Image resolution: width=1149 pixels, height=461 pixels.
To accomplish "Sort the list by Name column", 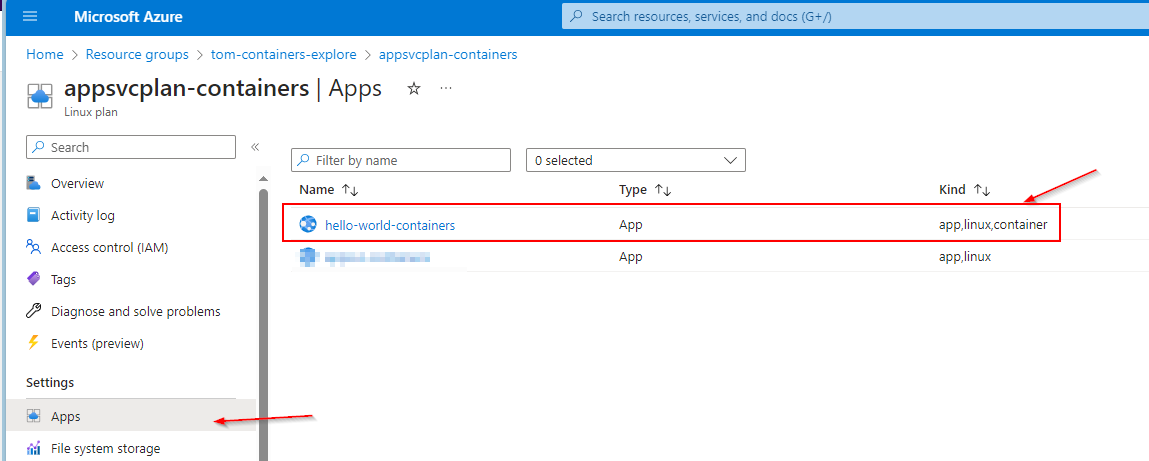I will click(349, 189).
